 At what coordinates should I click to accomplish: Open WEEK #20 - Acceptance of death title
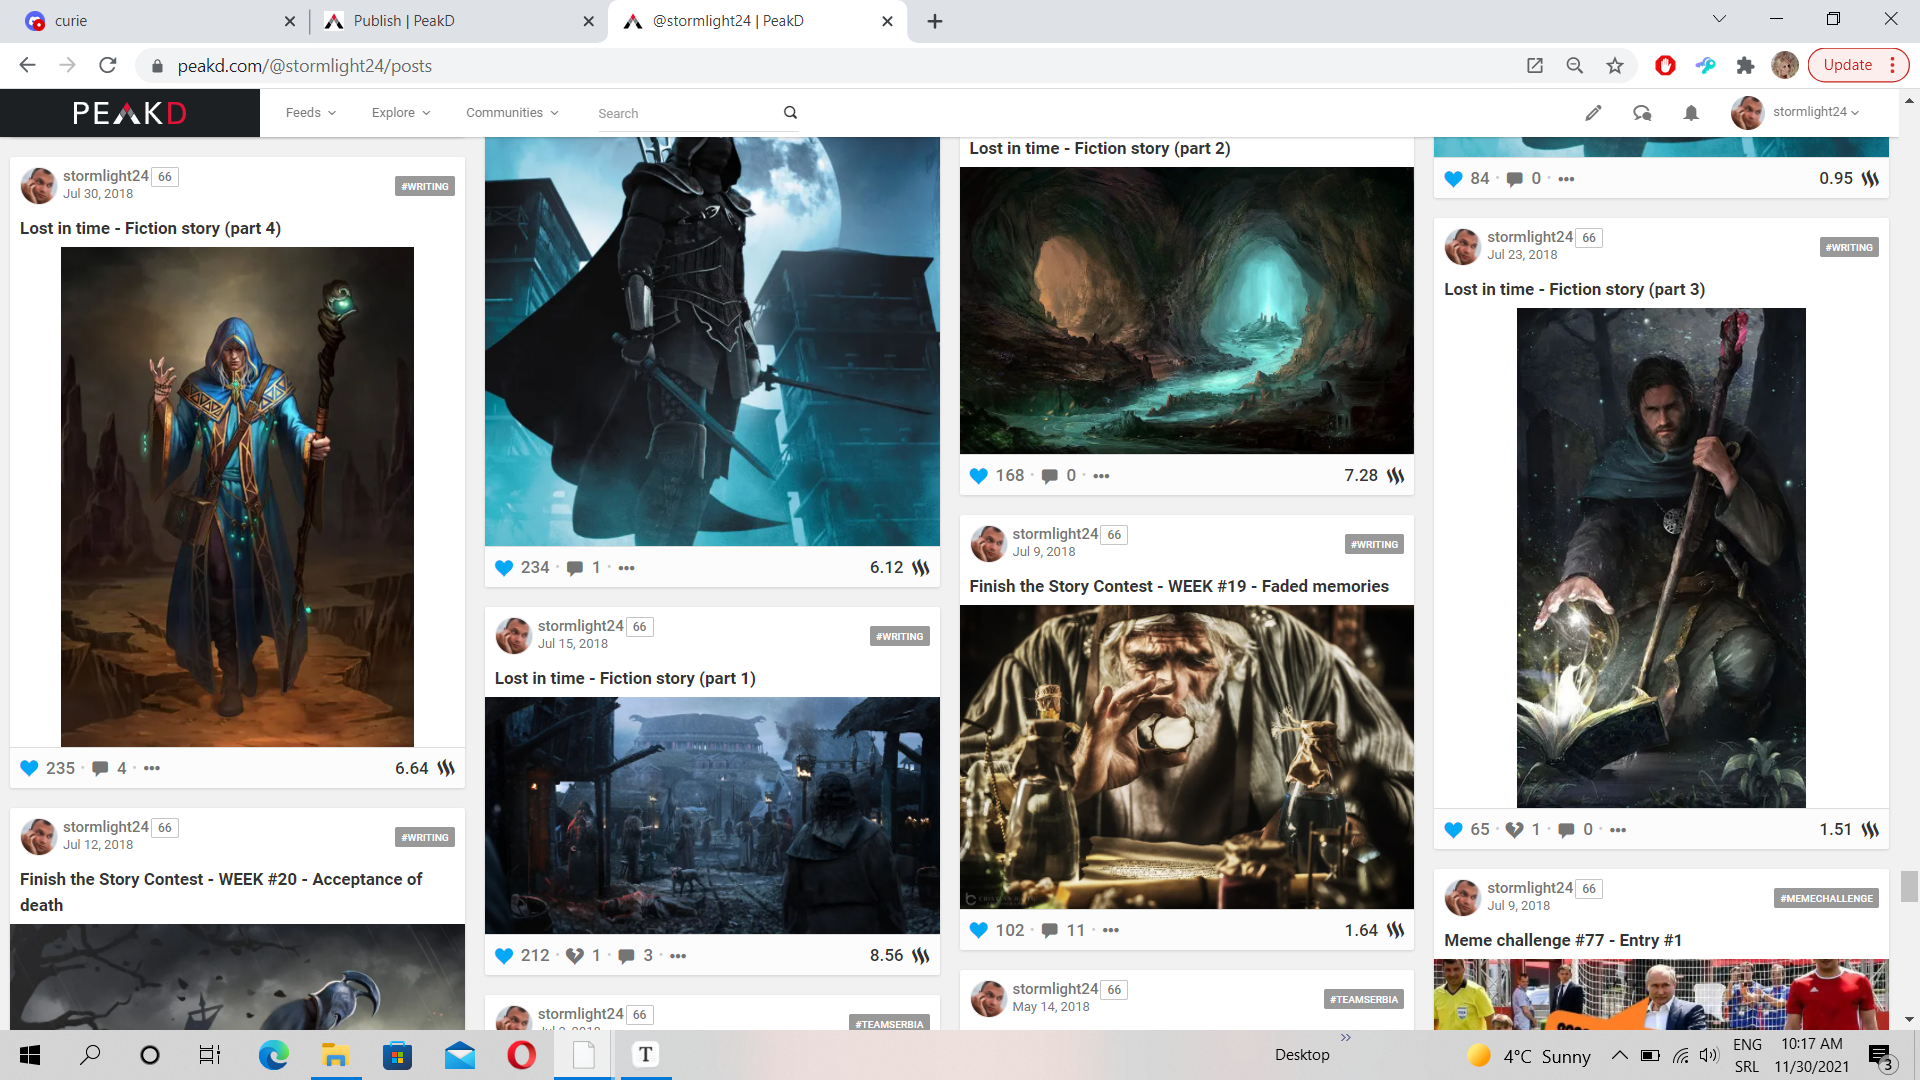221,892
